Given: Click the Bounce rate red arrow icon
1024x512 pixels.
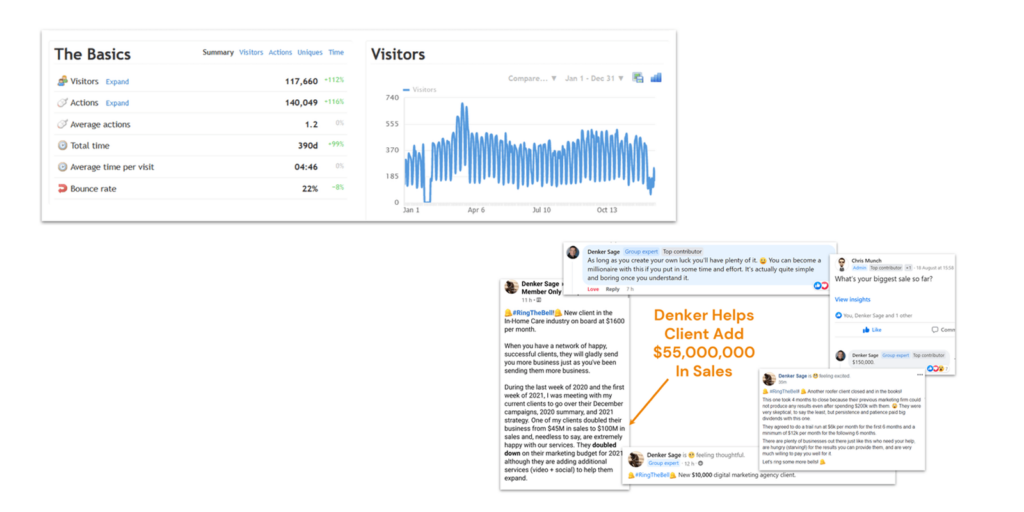Looking at the screenshot, I should pyautogui.click(x=63, y=188).
